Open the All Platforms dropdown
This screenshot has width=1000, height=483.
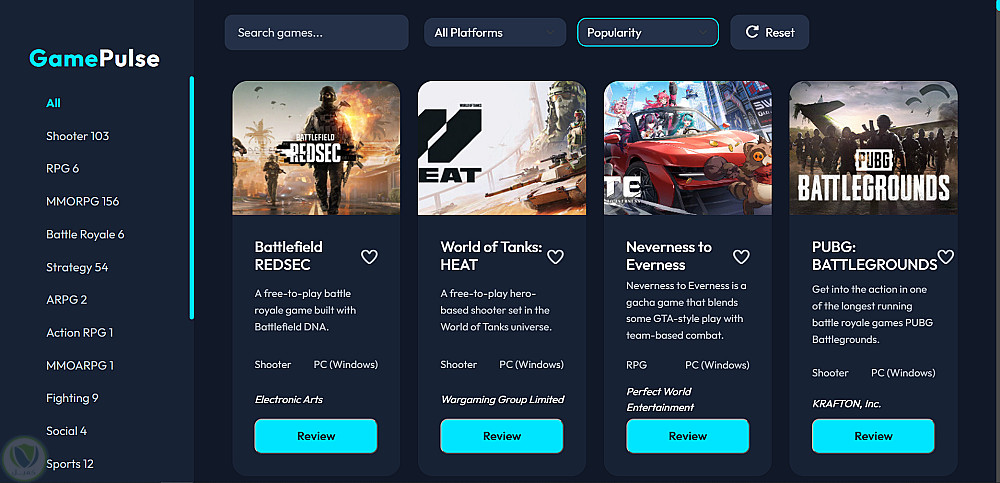click(x=495, y=33)
